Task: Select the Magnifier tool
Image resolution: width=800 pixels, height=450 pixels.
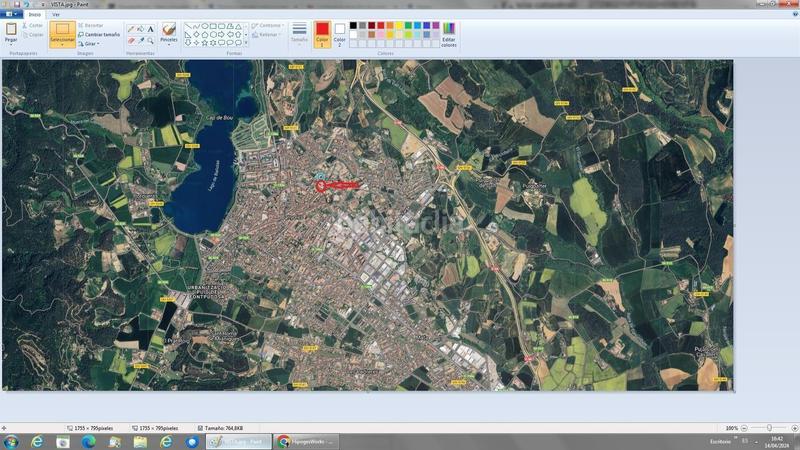Action: click(151, 41)
